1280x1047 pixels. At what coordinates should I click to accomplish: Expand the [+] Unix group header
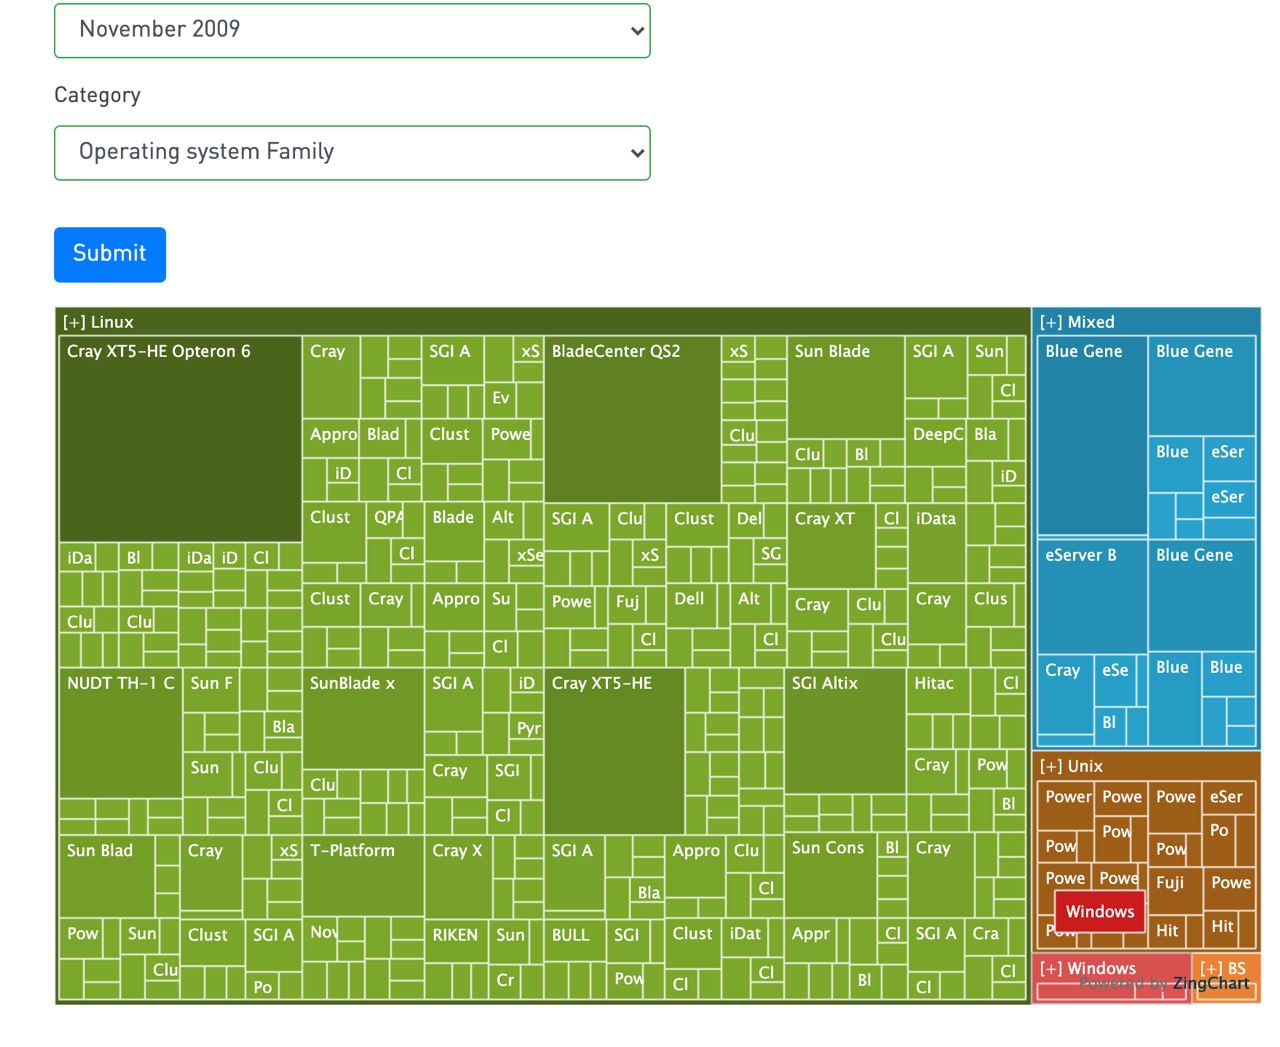1146,766
